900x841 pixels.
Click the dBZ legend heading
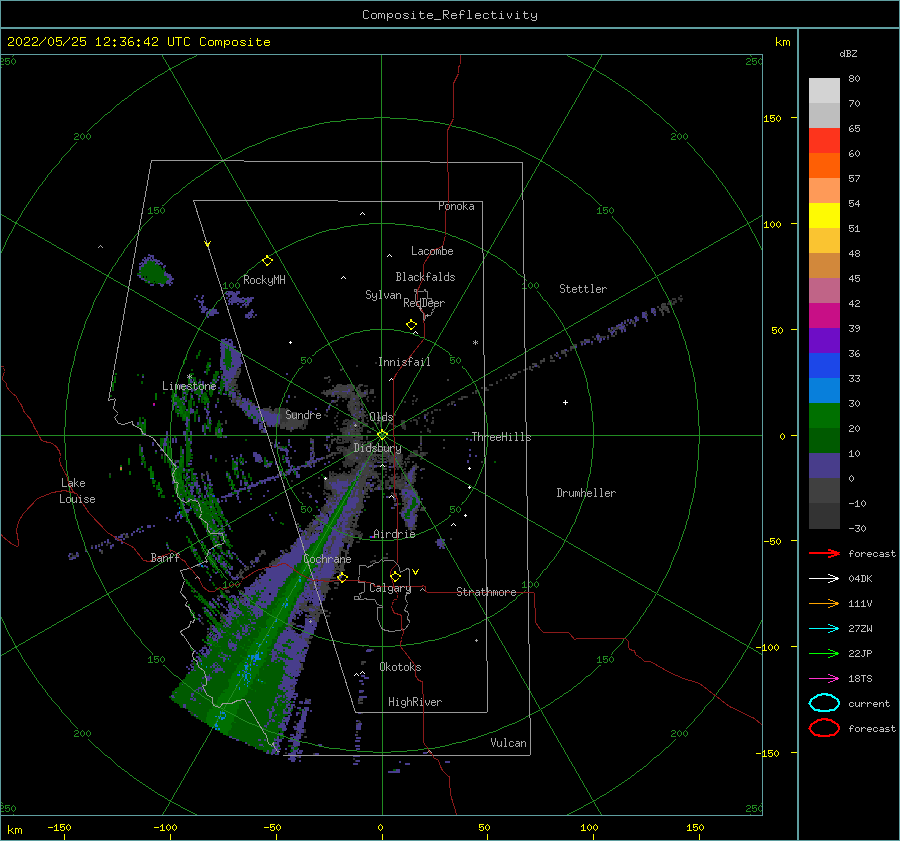(x=848, y=53)
